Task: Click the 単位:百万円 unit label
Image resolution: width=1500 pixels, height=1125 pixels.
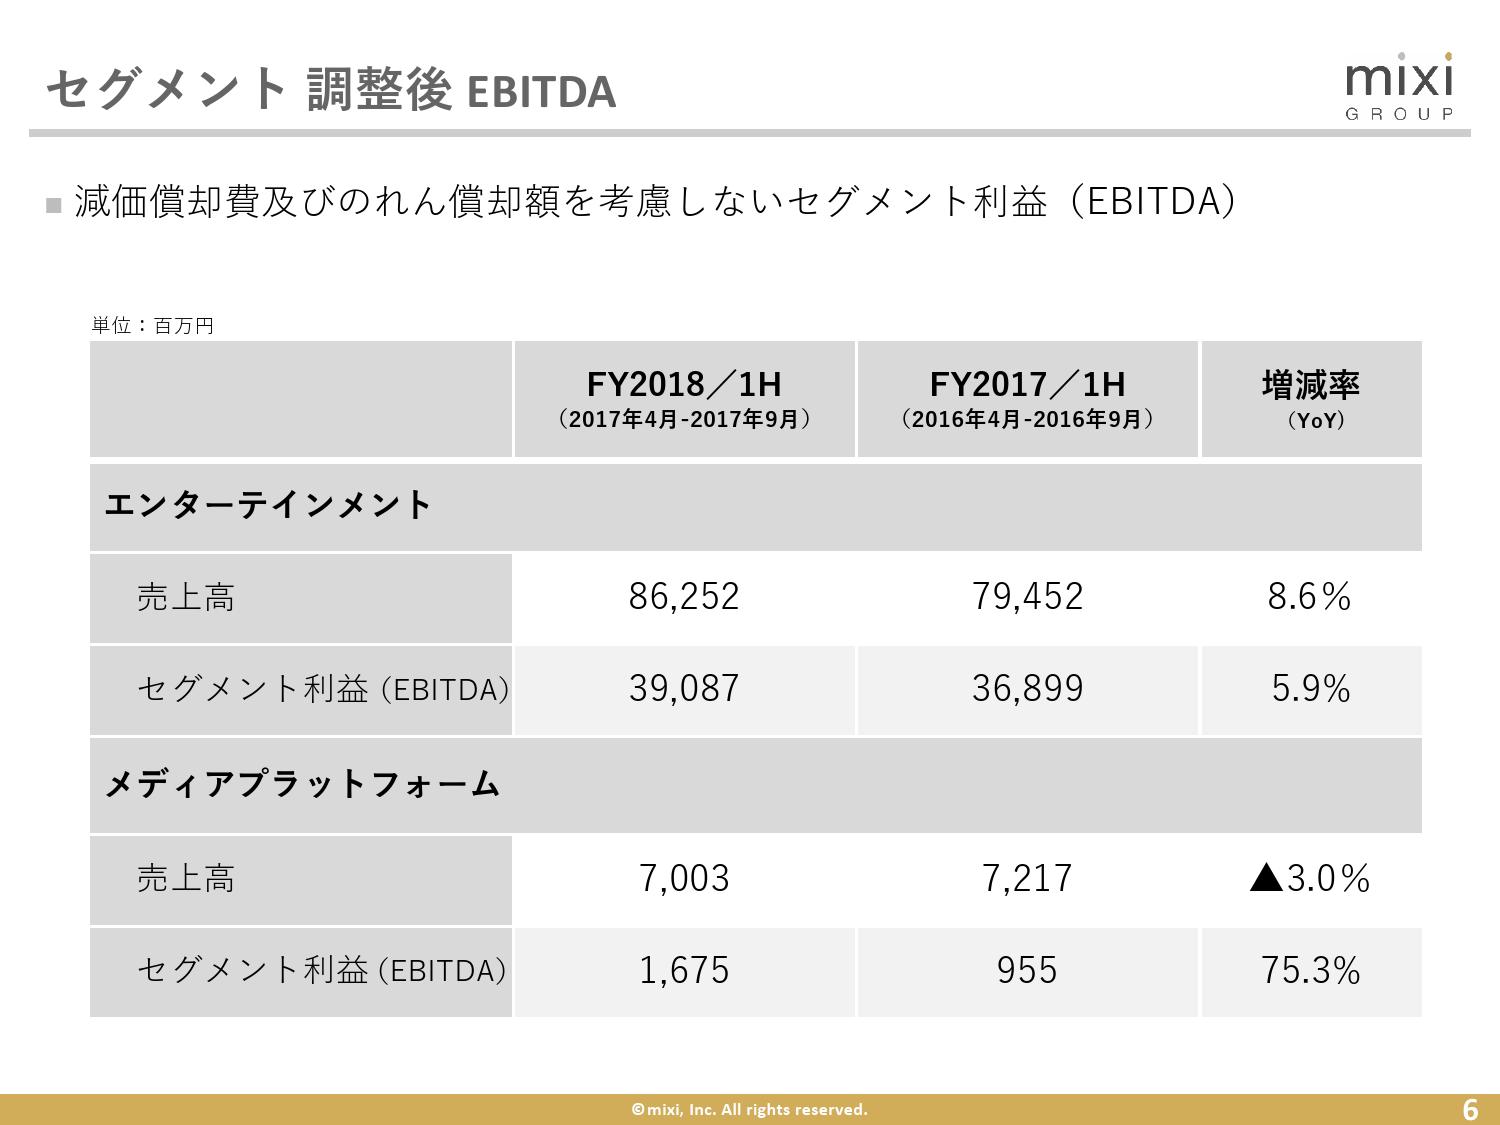Action: 153,326
